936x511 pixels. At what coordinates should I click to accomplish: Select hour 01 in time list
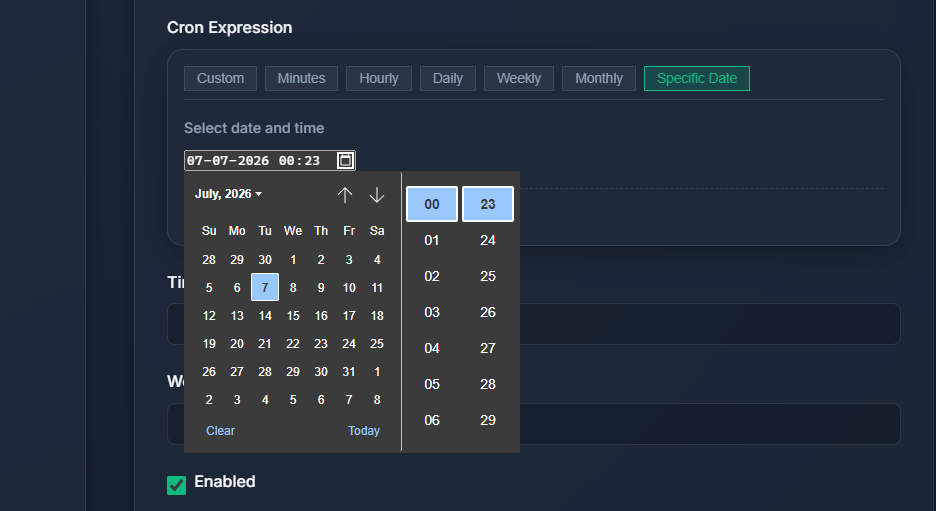point(432,240)
